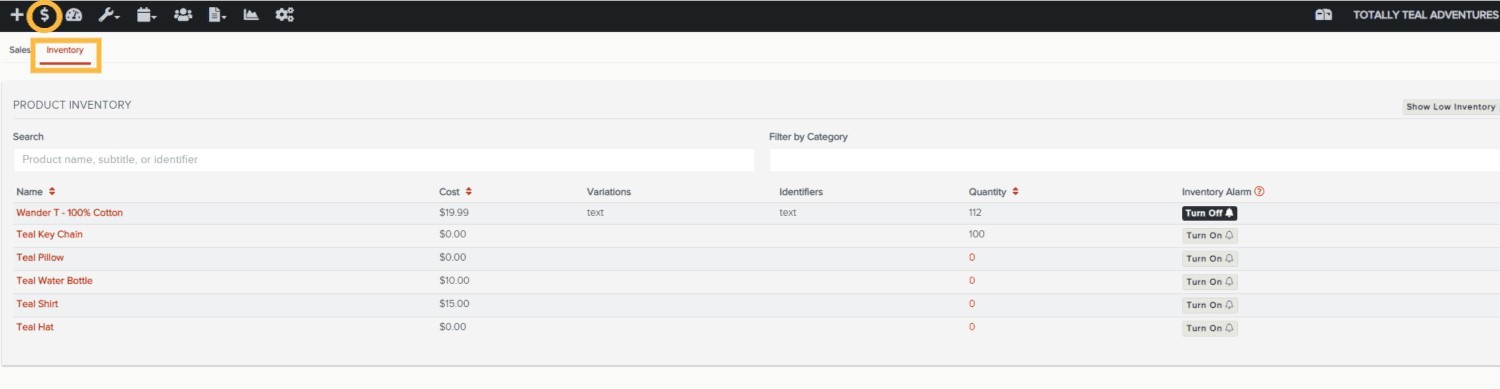1500x389 pixels.
Task: Click the plus add-new icon
Action: (x=17, y=15)
